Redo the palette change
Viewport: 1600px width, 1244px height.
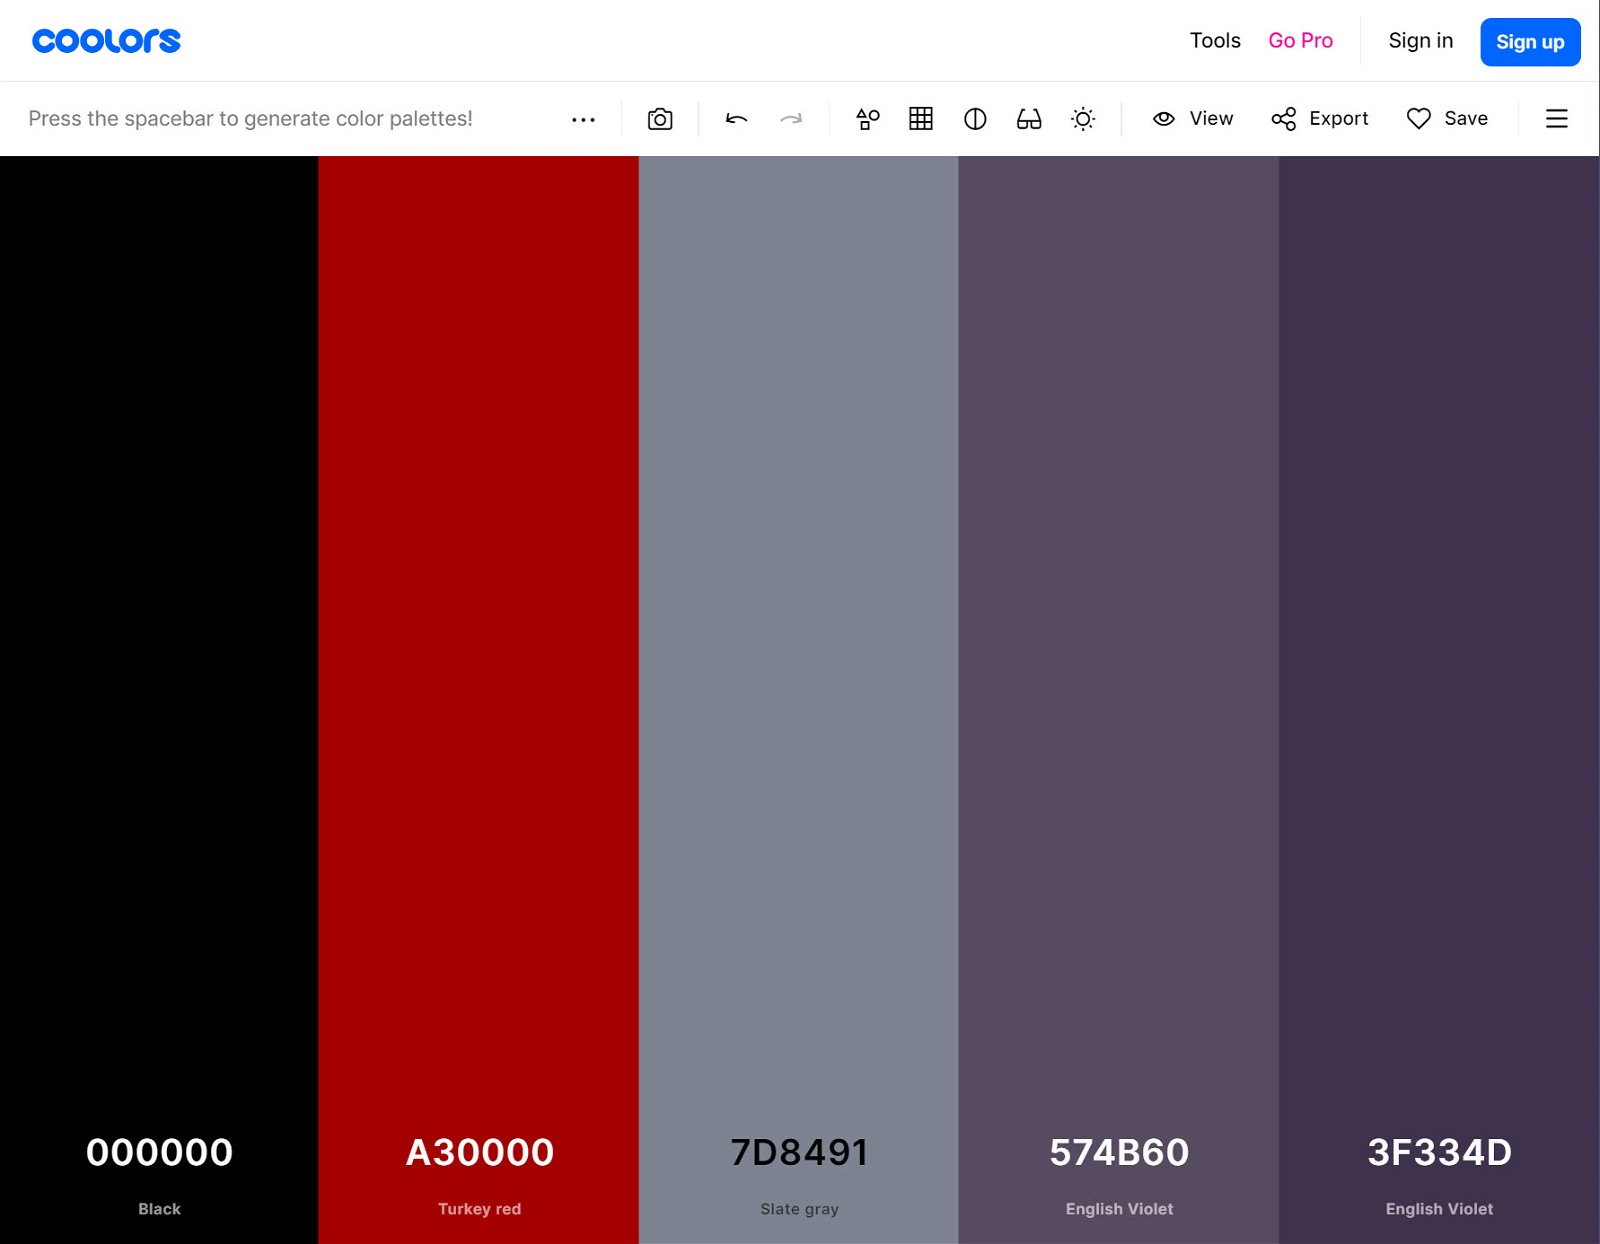coord(791,119)
